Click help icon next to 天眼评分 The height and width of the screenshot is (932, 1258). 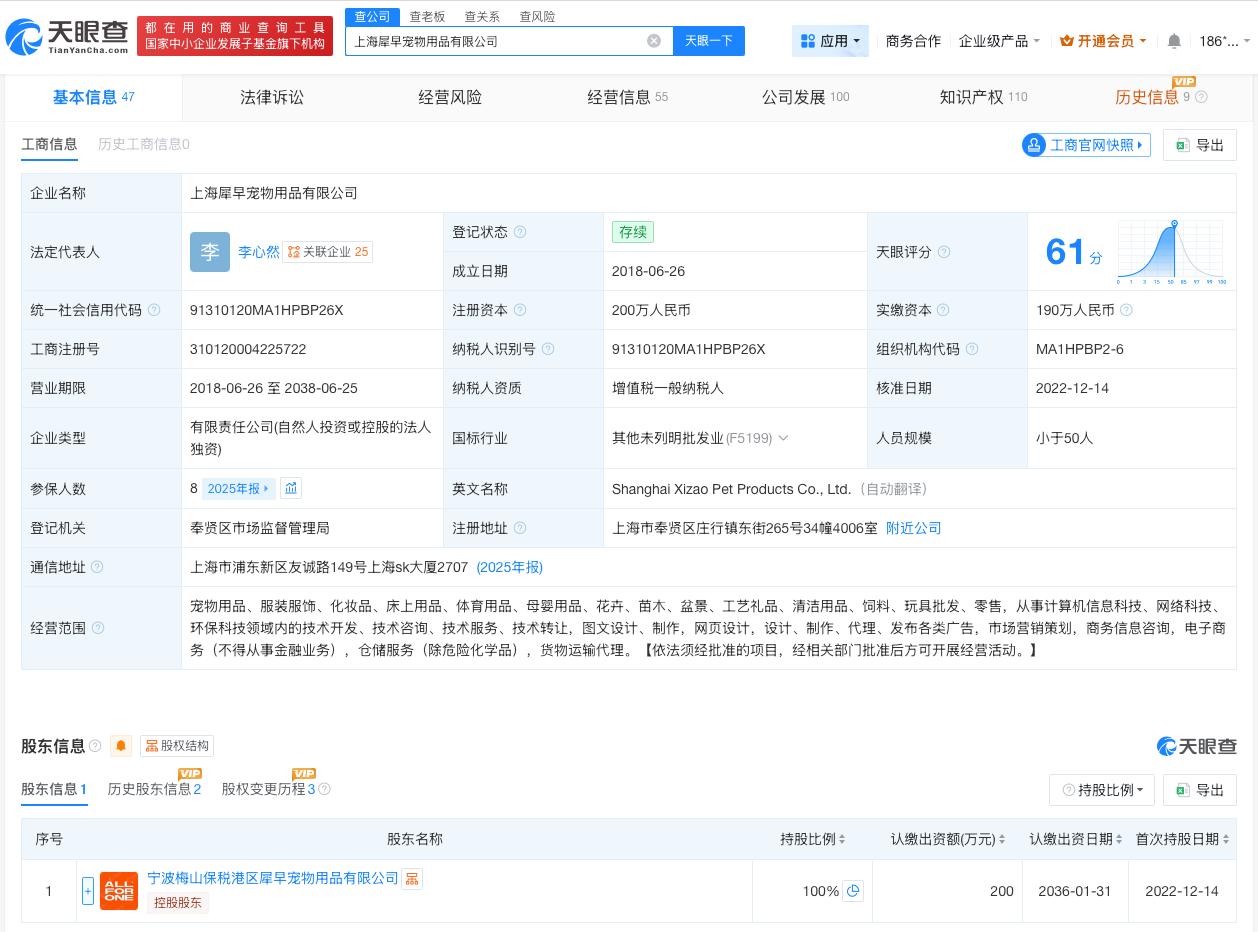tap(944, 252)
